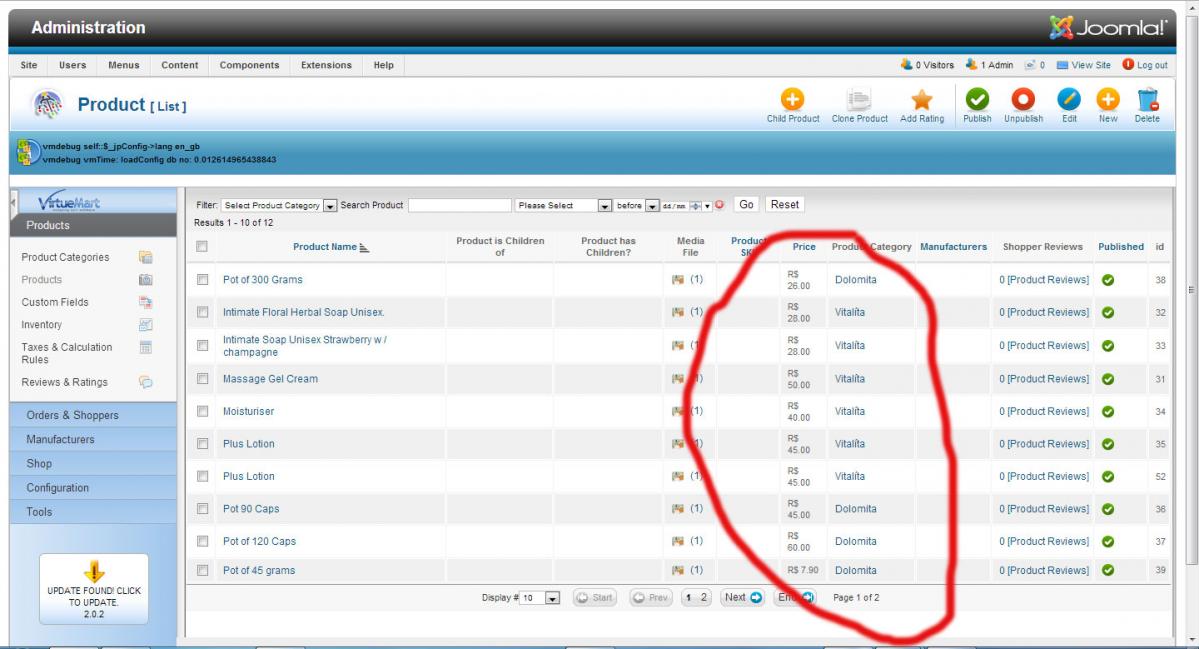Screen dimensions: 1199x649
Task: Open media file icon for Massage Gel Cream
Action: click(678, 379)
